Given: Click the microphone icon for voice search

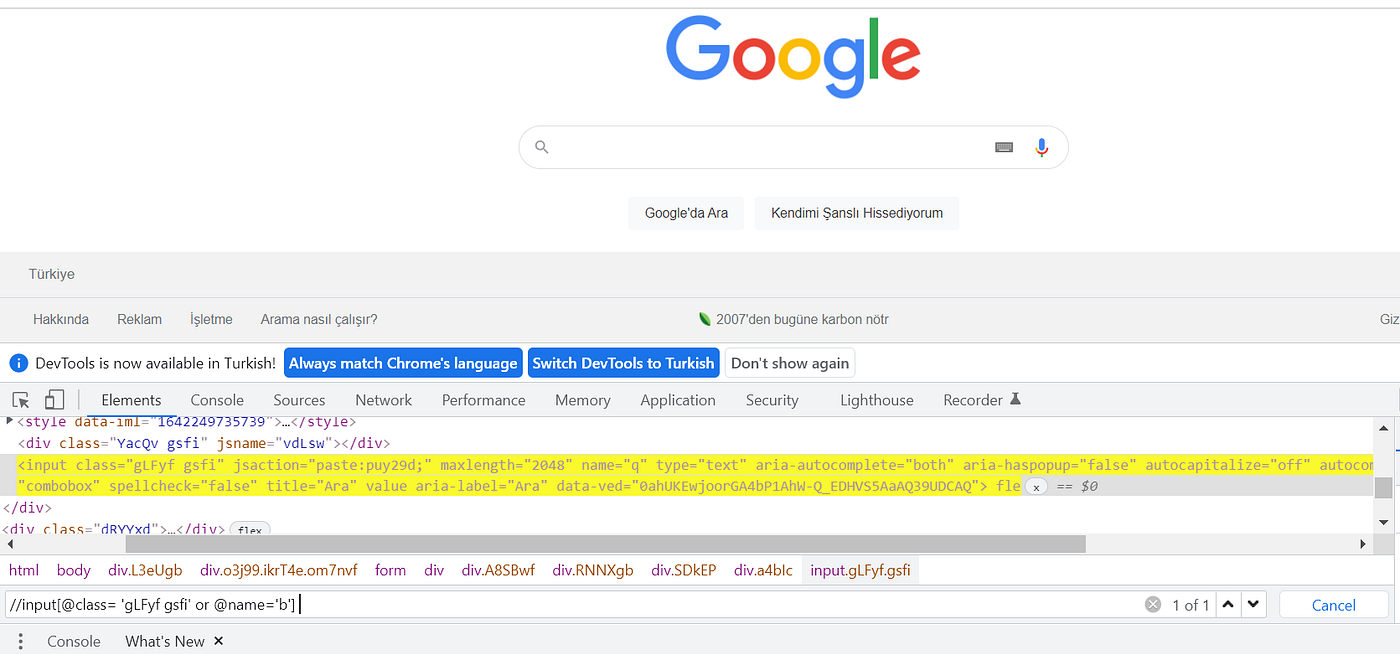Looking at the screenshot, I should pos(1041,147).
